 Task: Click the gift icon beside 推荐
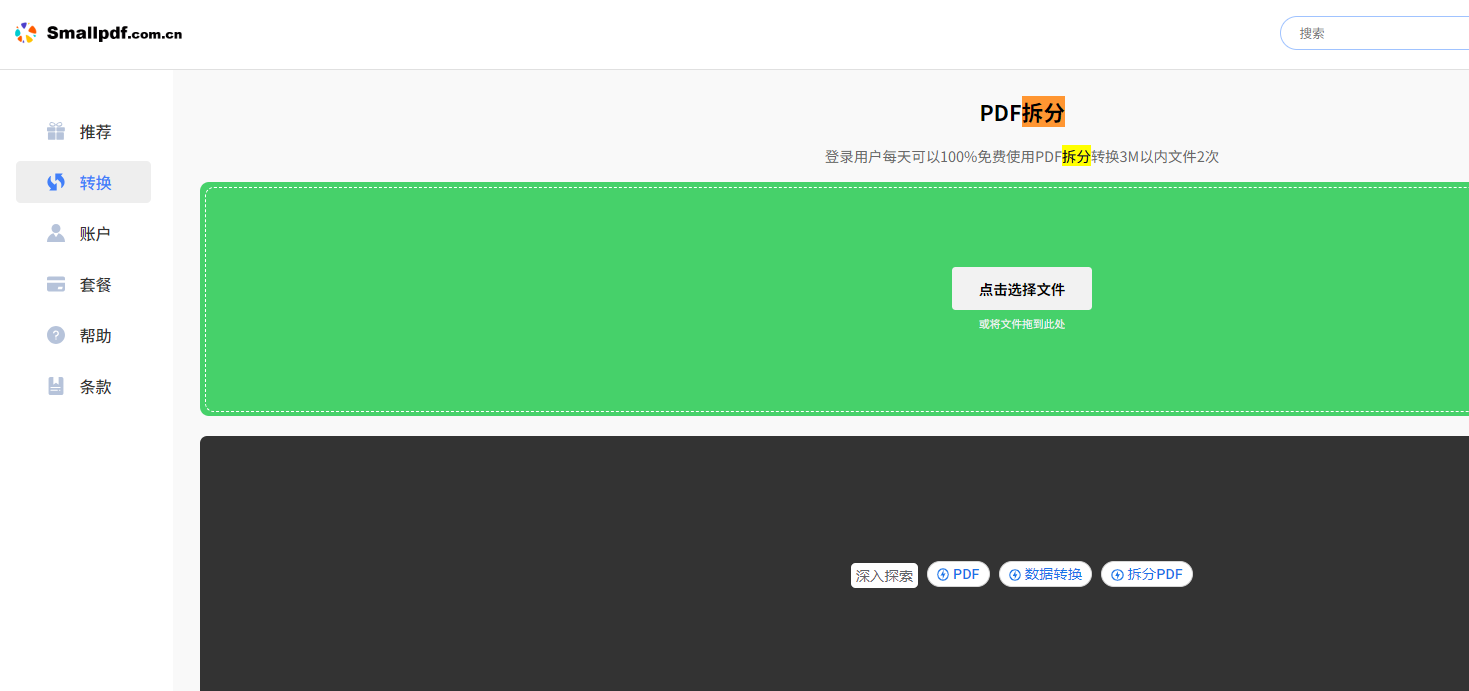[x=56, y=131]
